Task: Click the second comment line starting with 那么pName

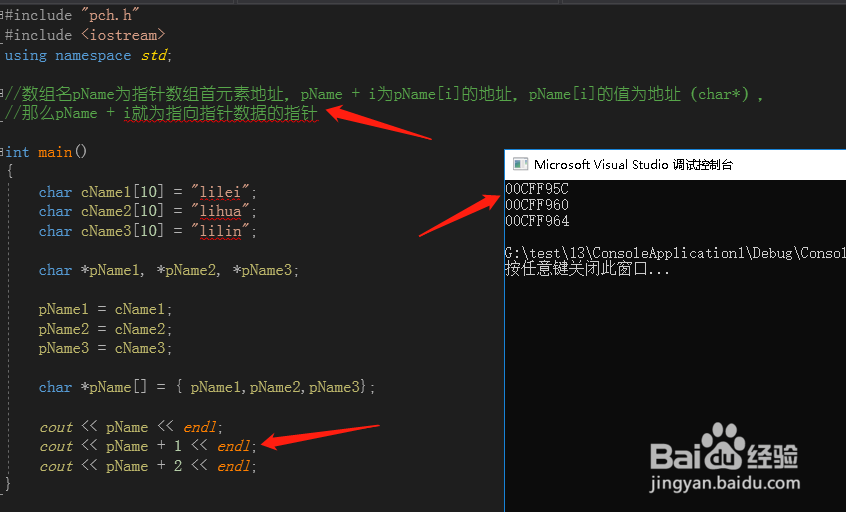Action: pyautogui.click(x=162, y=113)
